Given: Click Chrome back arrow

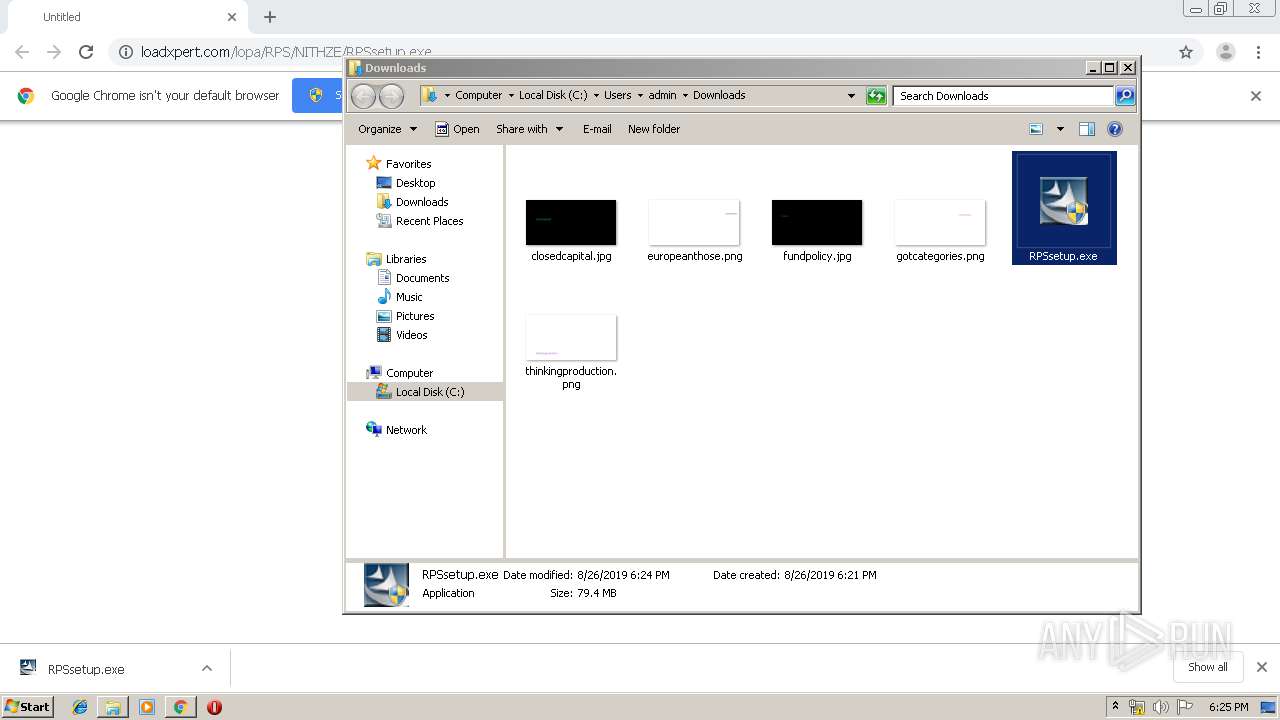Looking at the screenshot, I should [22, 52].
